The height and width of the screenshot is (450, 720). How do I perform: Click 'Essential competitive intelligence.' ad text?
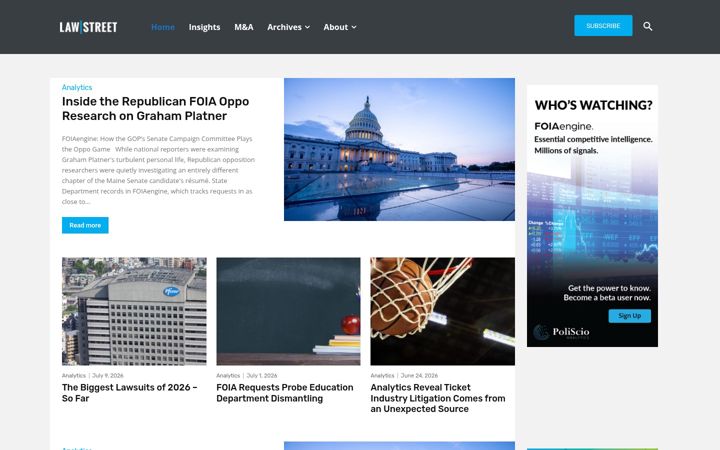593,139
